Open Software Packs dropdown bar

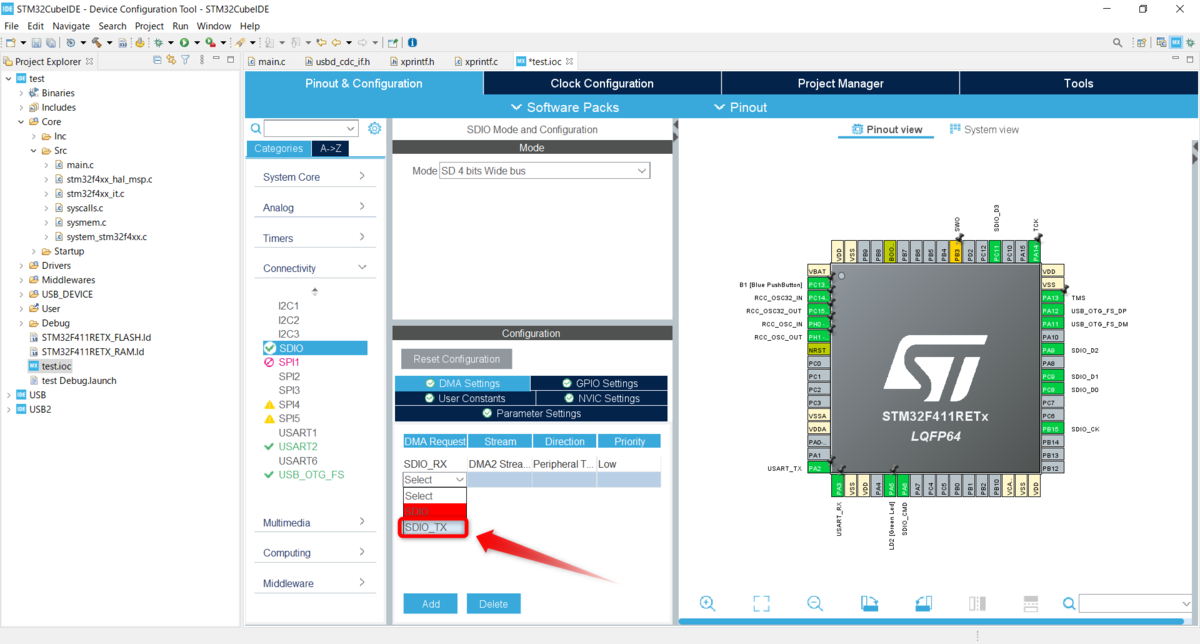click(x=565, y=107)
